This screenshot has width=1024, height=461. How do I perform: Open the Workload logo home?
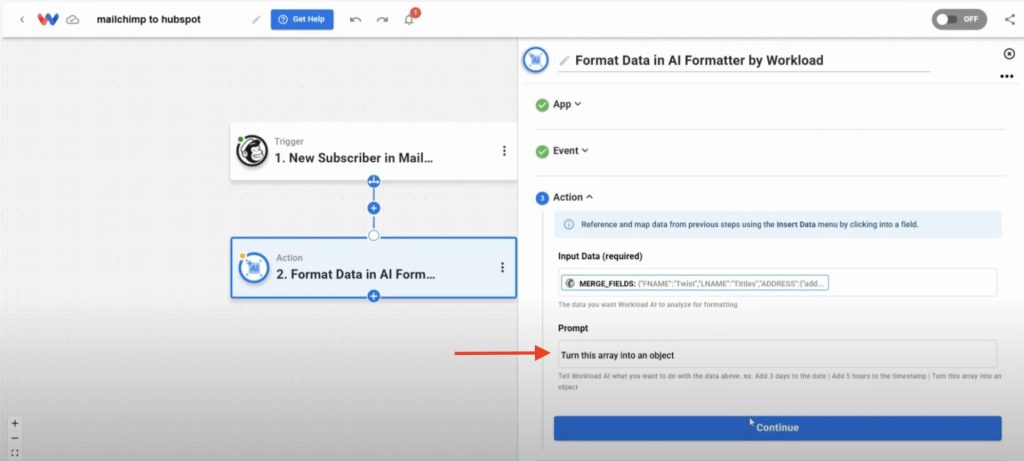pyautogui.click(x=48, y=20)
